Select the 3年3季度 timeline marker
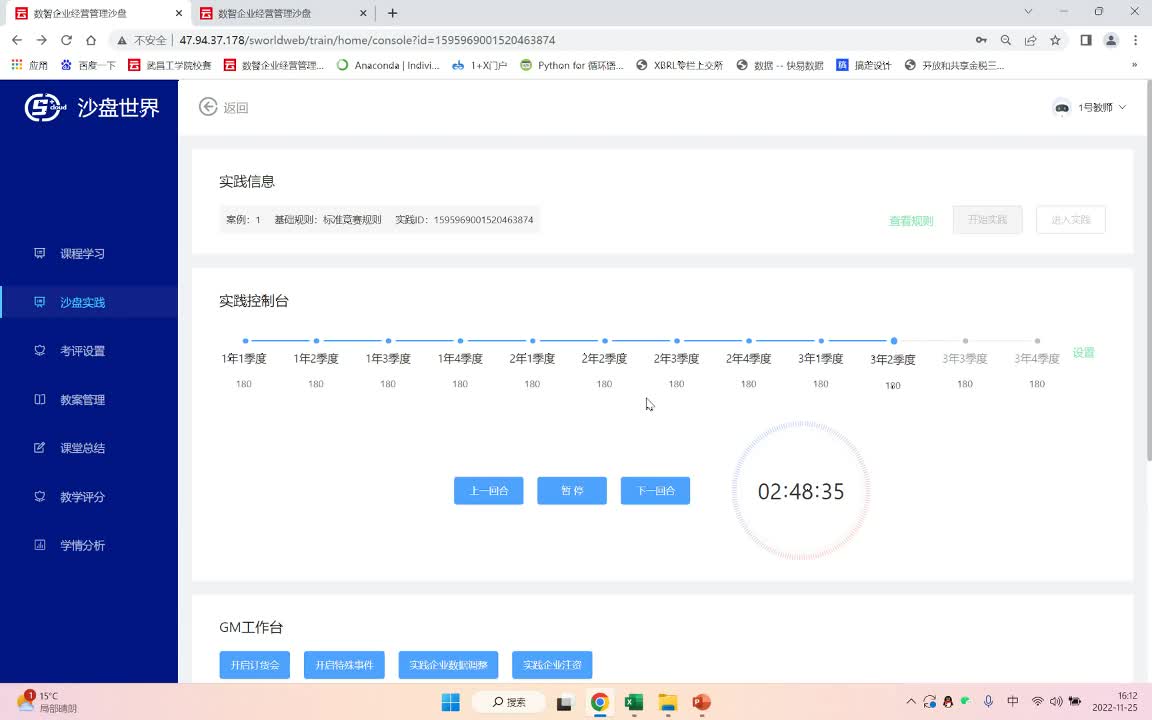Viewport: 1152px width, 720px height. [x=965, y=341]
